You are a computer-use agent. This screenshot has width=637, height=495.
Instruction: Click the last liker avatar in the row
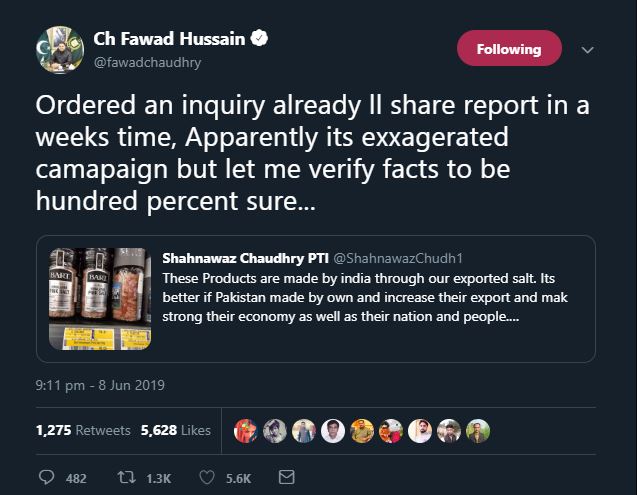click(x=478, y=430)
